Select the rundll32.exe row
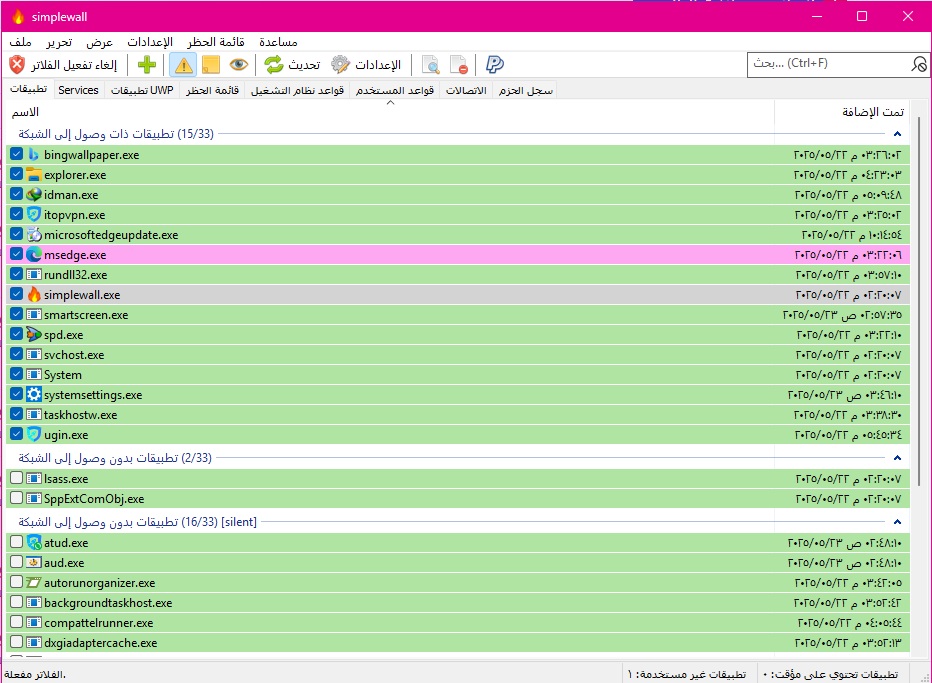 coord(458,275)
